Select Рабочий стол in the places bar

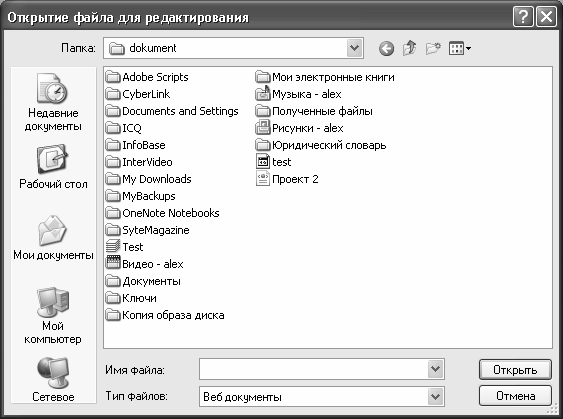coord(53,167)
